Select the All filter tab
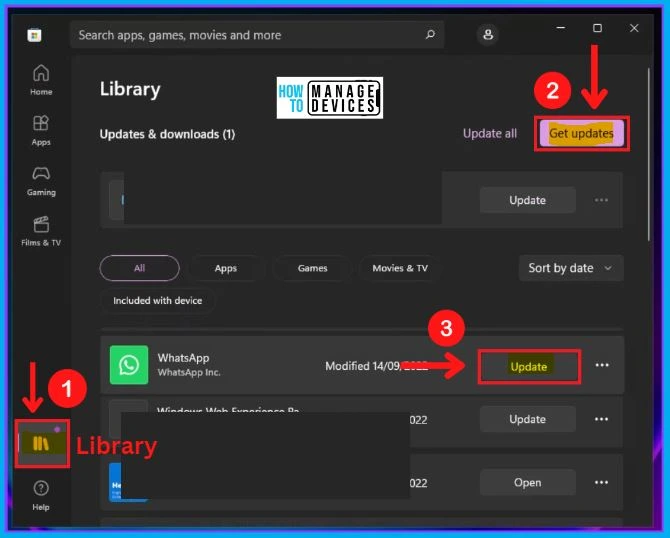670x538 pixels. (139, 268)
